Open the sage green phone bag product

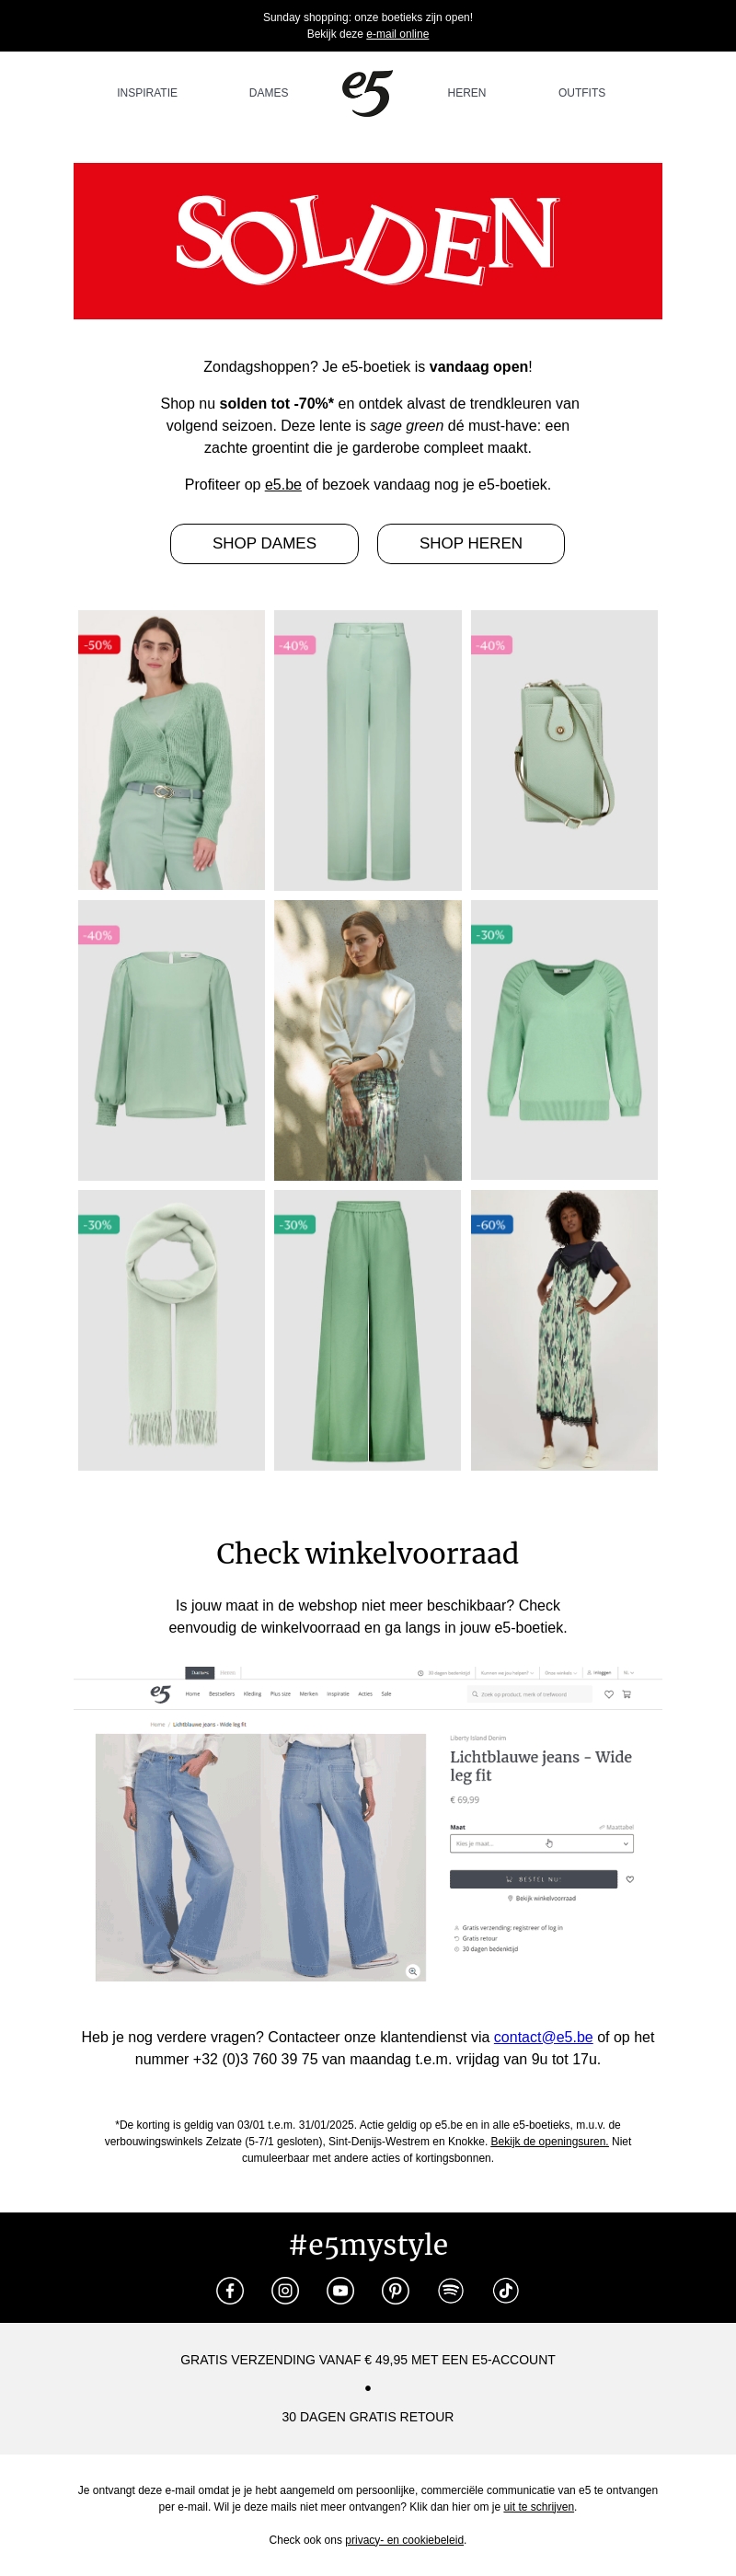click(x=564, y=750)
